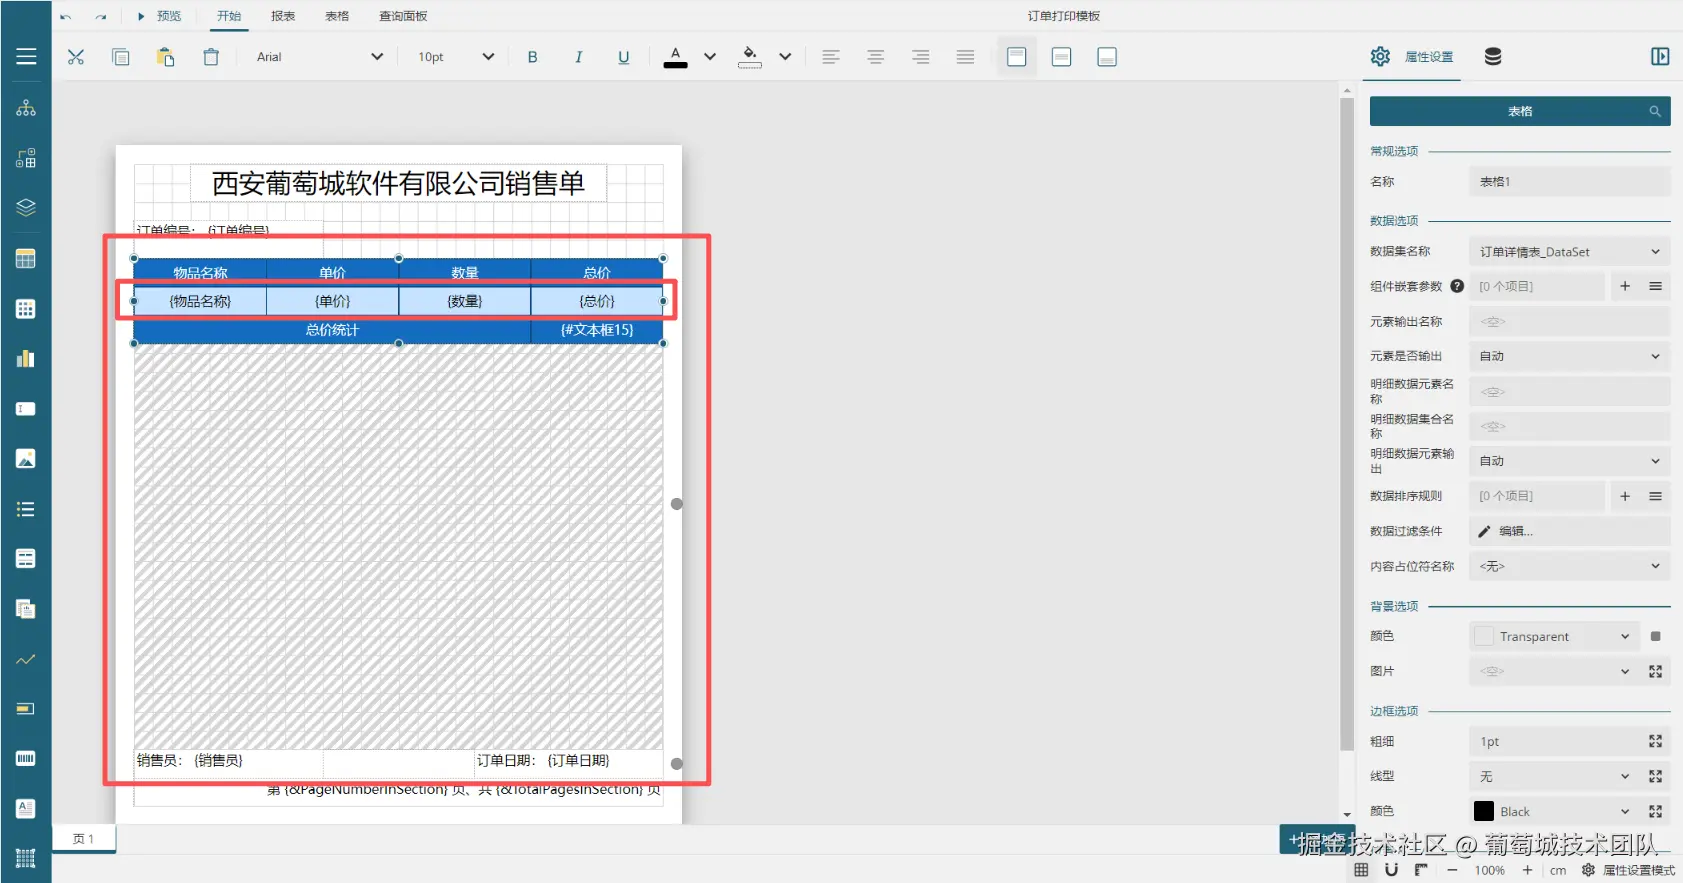The height and width of the screenshot is (883, 1683).
Task: Click 预览 preview button
Action: 160,16
